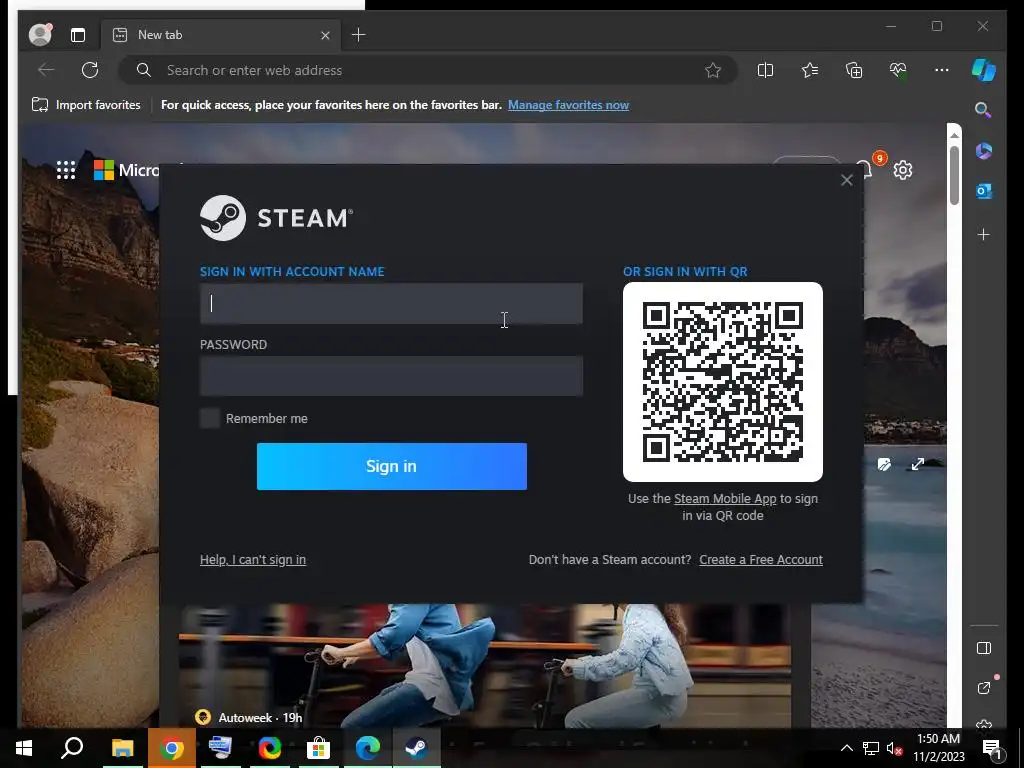Click the scrollbar up arrow
This screenshot has height=768, width=1024.
coord(954,135)
